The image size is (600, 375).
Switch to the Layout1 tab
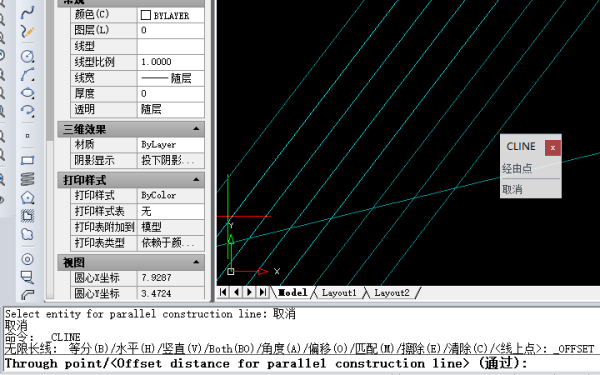339,293
